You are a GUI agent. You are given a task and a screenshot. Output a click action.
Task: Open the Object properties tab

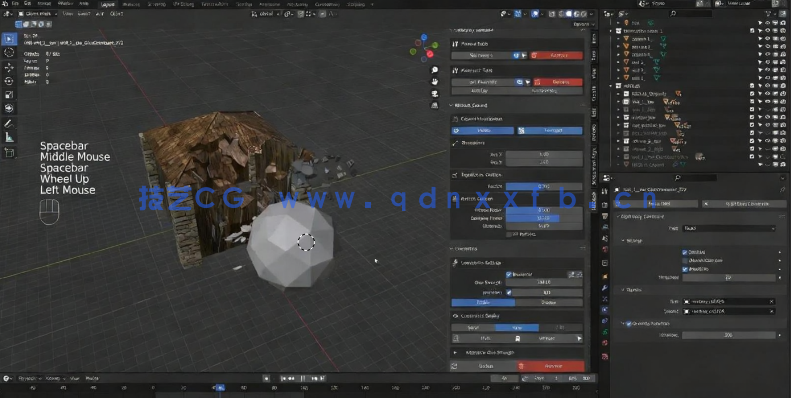click(604, 276)
